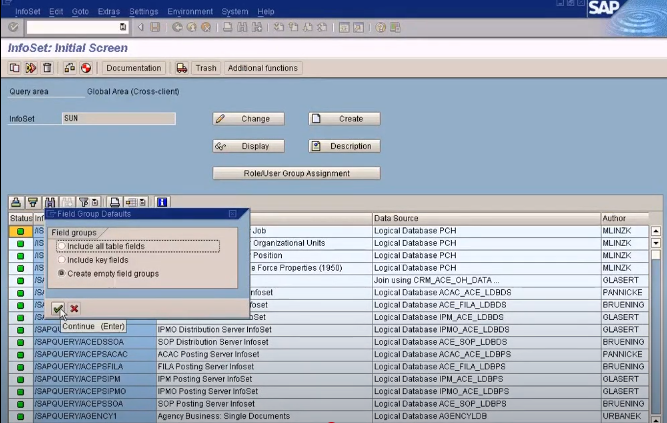
Task: Click the list toolbar Find binoculars icon
Action: point(50,202)
